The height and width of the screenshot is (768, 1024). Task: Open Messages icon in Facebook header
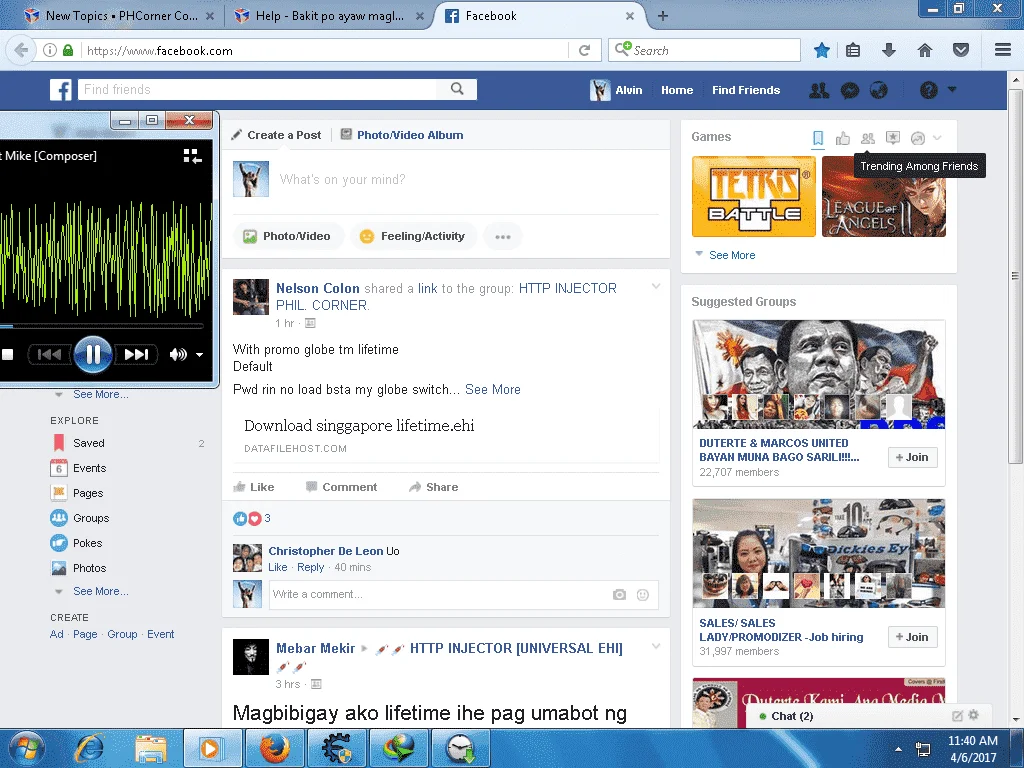pyautogui.click(x=850, y=90)
